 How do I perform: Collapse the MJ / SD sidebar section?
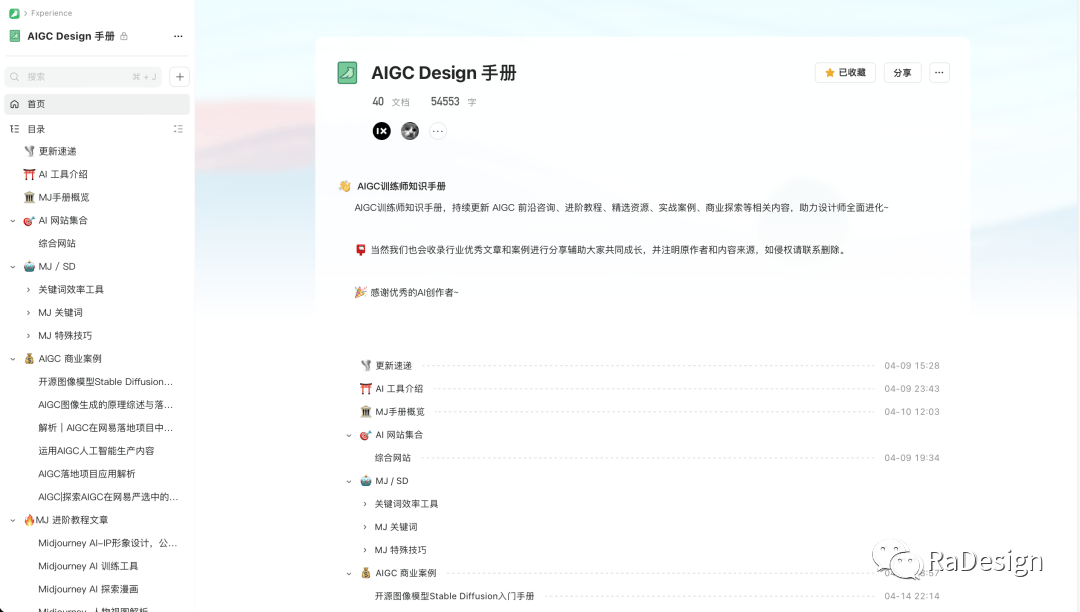click(12, 267)
